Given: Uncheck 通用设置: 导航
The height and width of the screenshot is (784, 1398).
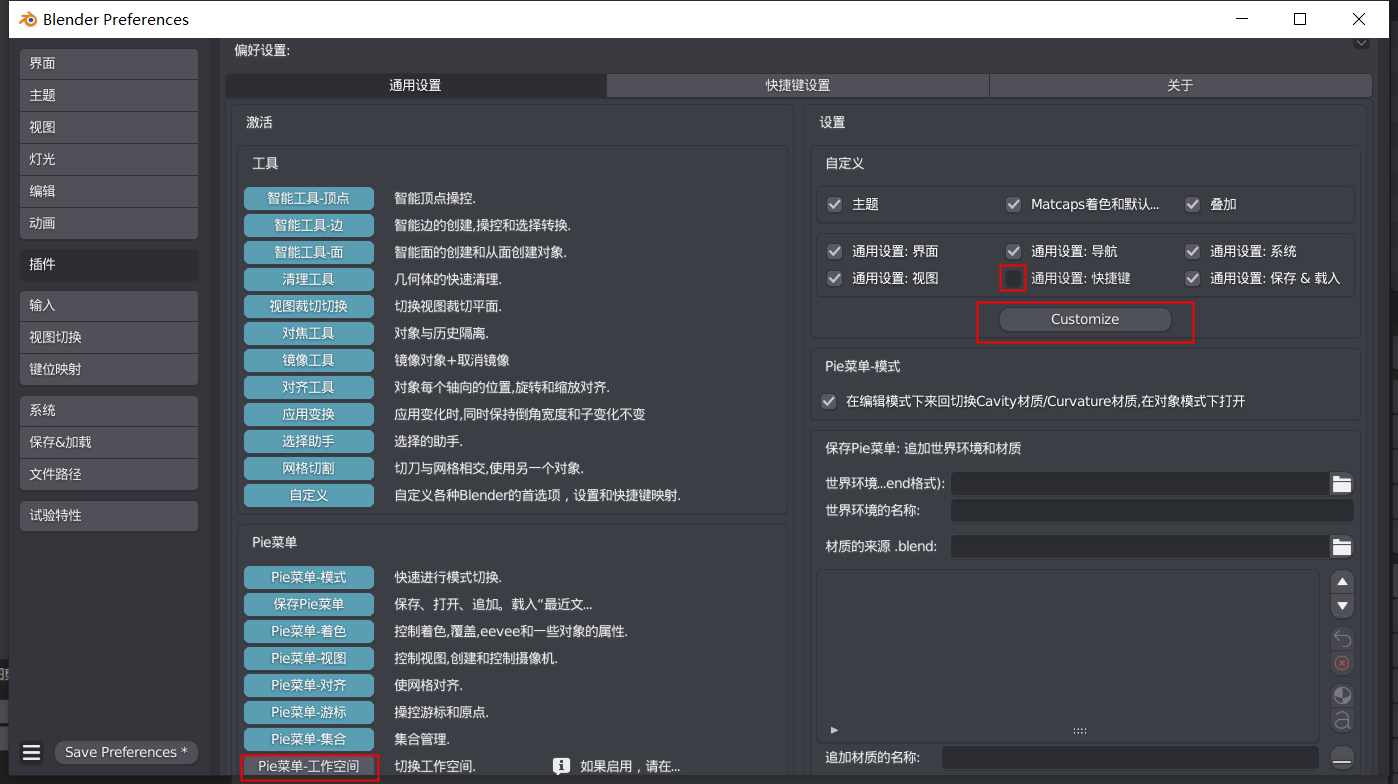Looking at the screenshot, I should coord(1014,251).
